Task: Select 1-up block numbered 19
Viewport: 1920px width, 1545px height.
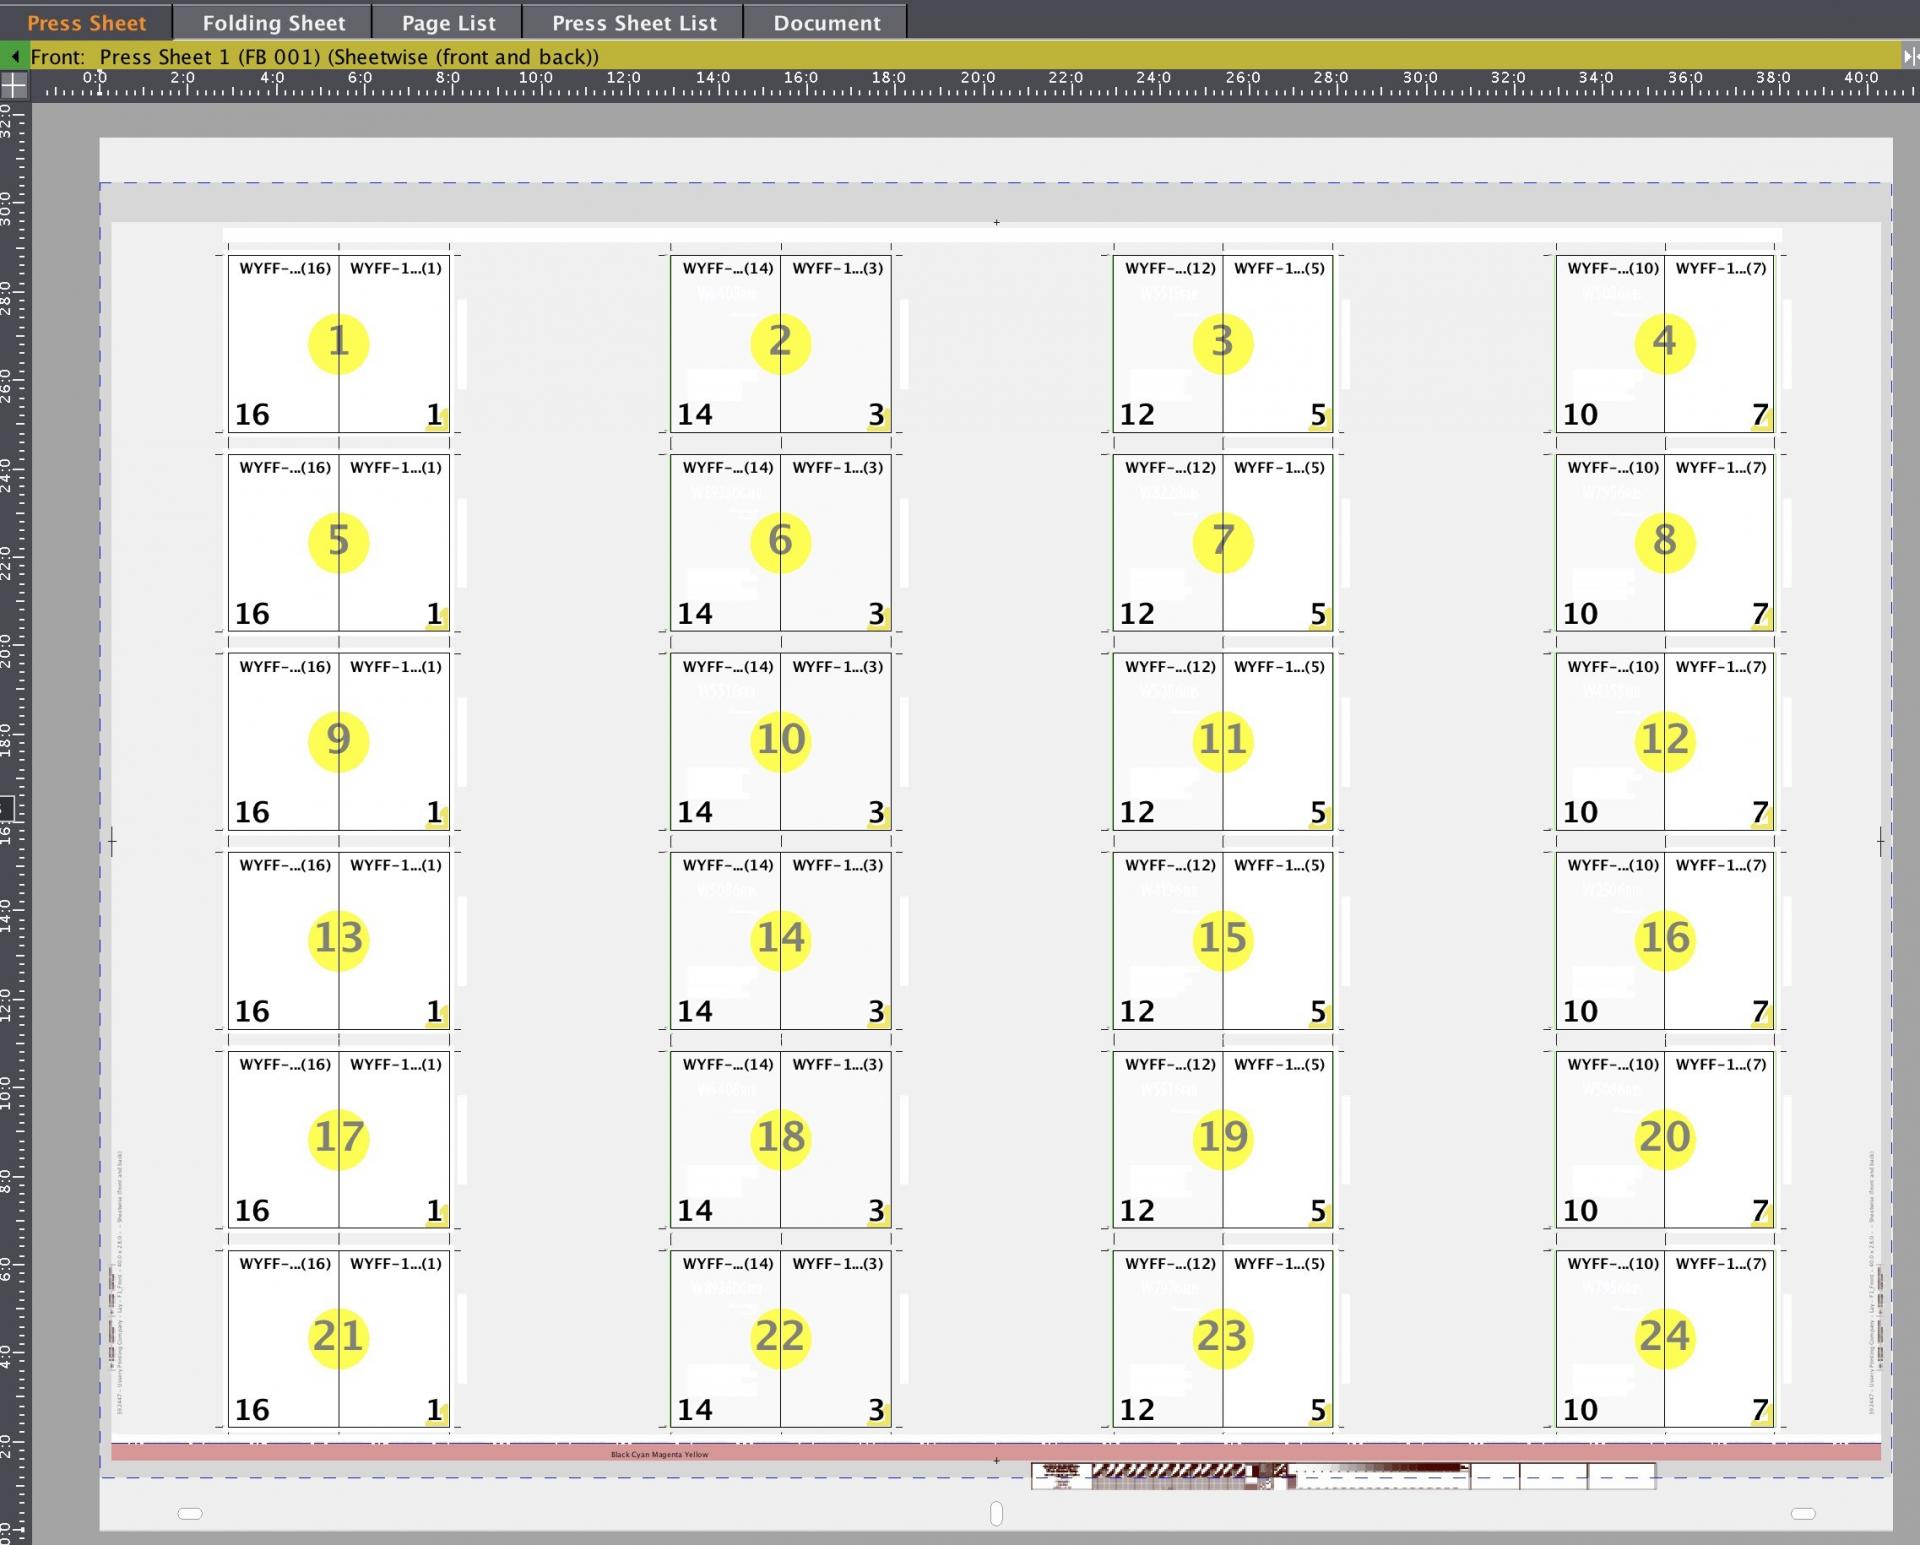Action: click(x=1222, y=1139)
